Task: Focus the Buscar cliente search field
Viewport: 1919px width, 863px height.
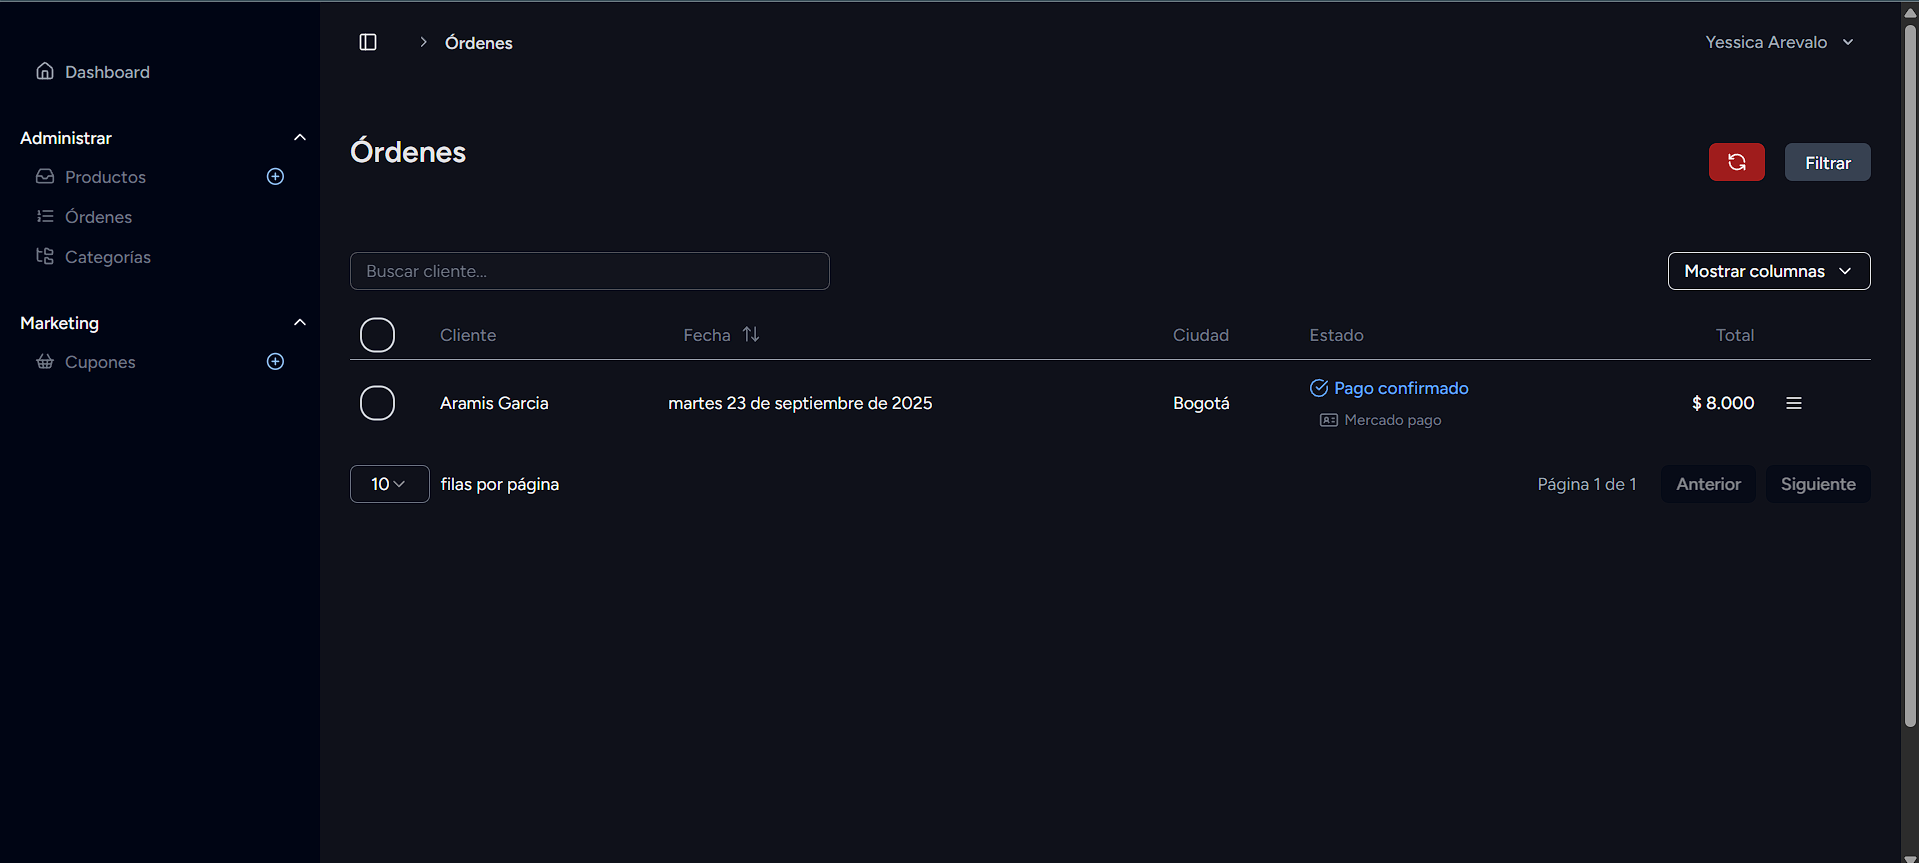Action: 589,271
